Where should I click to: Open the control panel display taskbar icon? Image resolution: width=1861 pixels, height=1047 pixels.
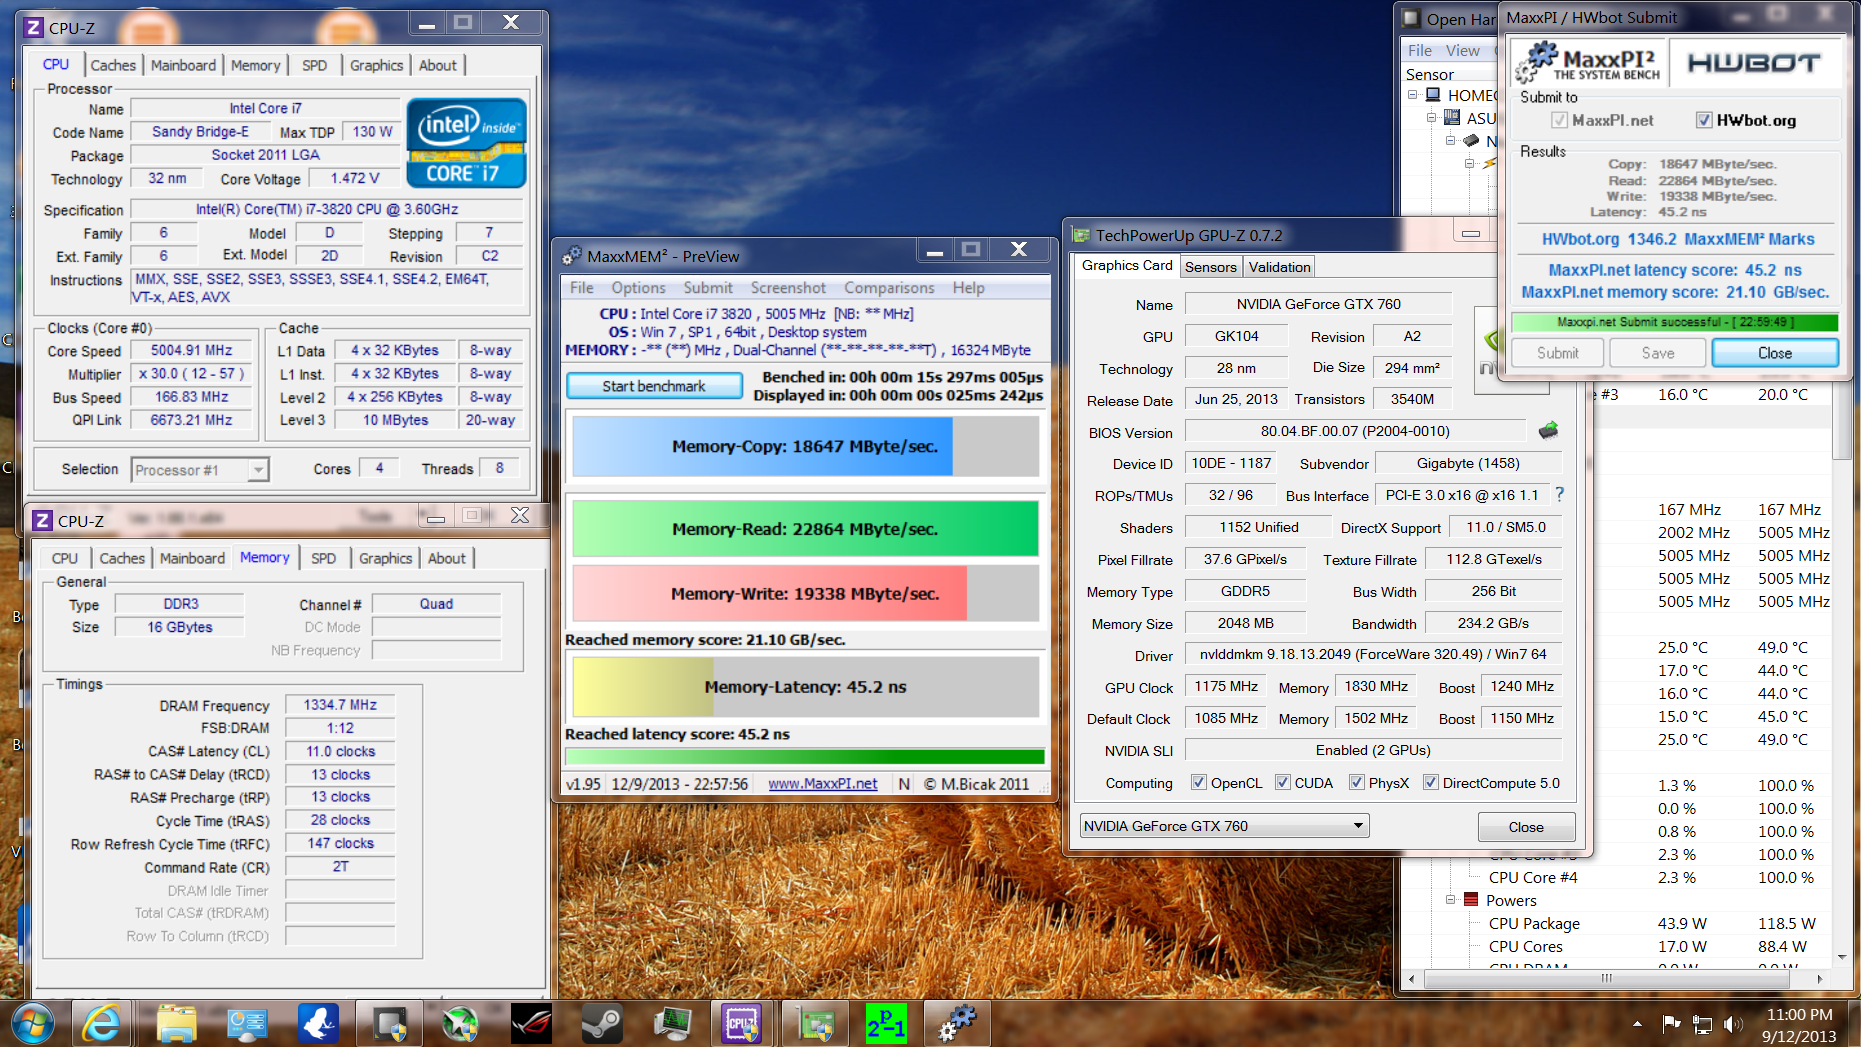[247, 1023]
